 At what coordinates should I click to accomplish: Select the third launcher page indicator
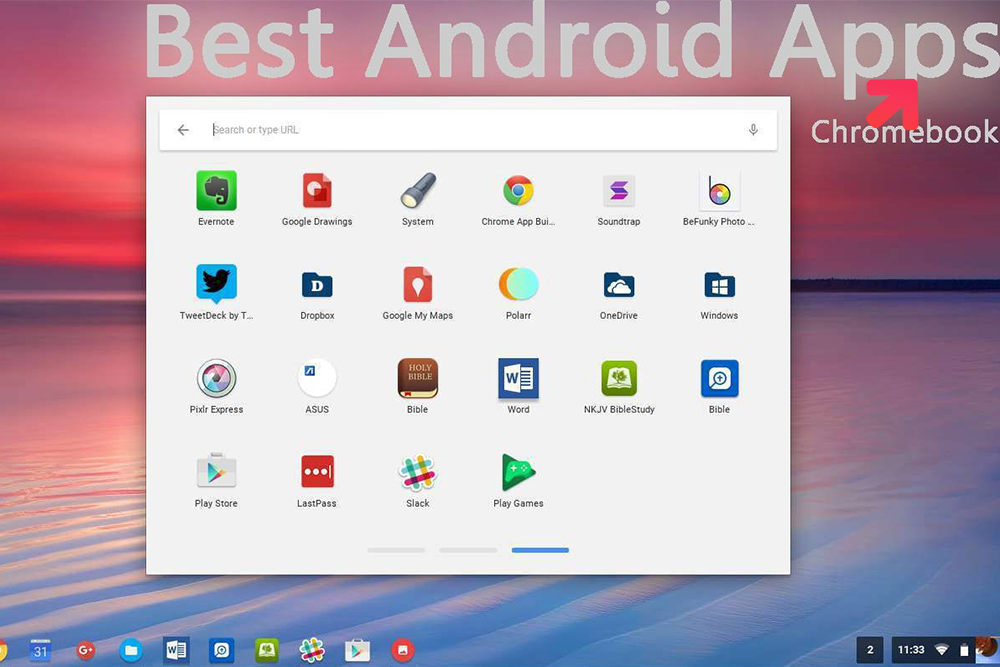click(540, 550)
